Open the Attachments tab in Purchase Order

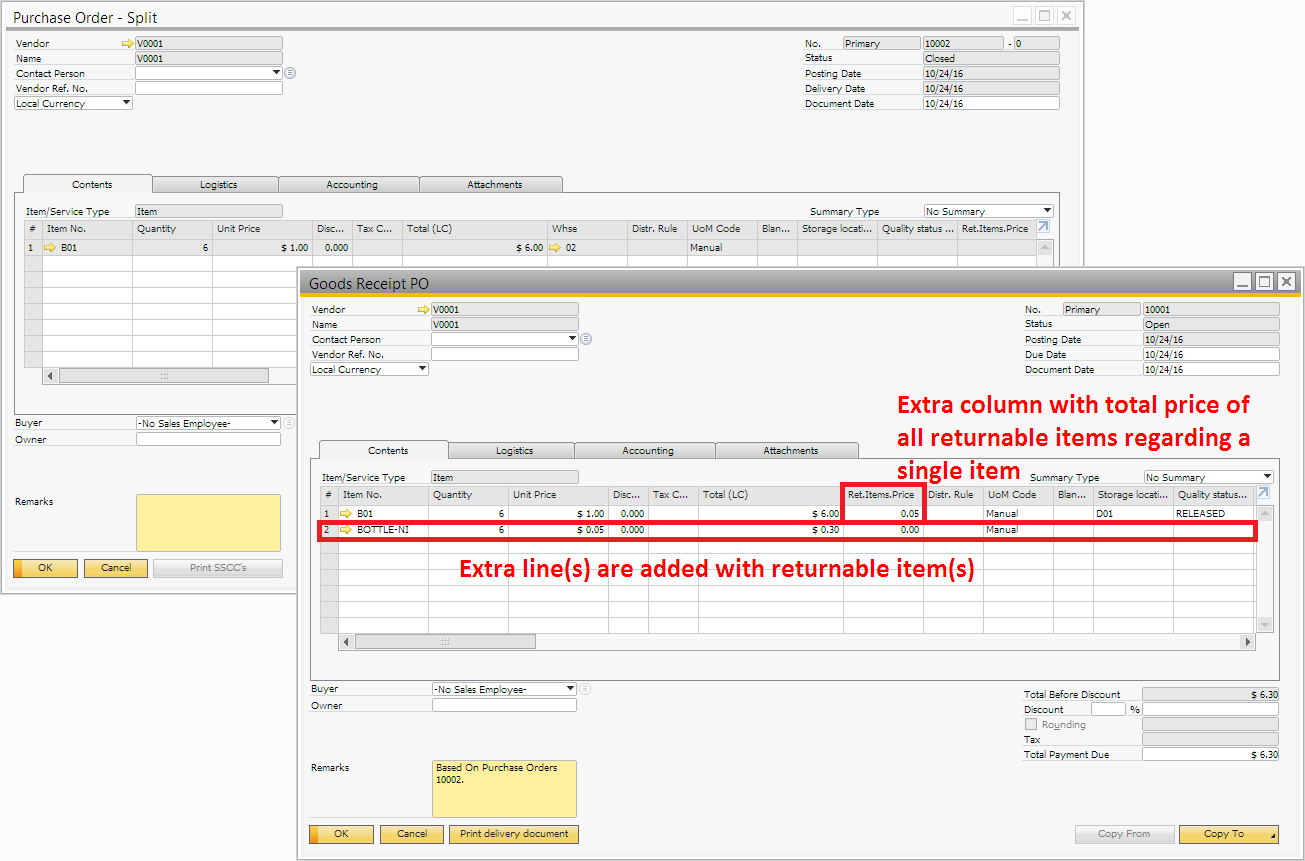[x=494, y=185]
